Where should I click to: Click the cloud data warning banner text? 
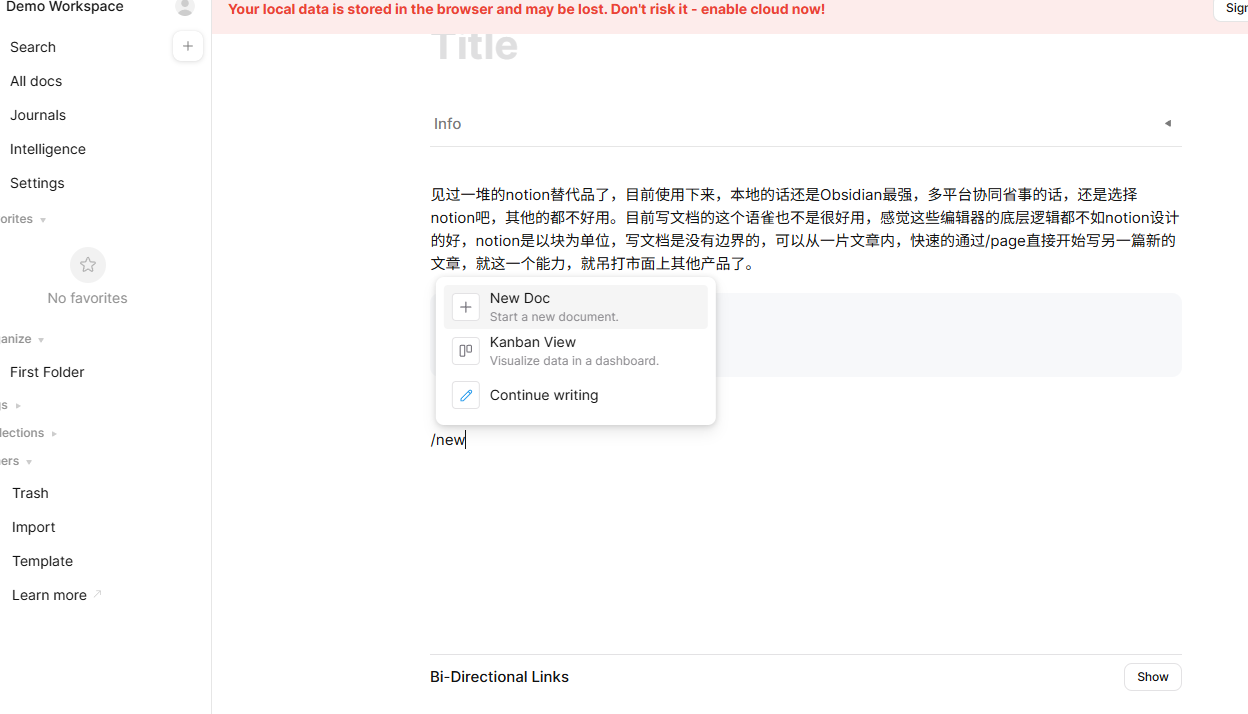(526, 9)
